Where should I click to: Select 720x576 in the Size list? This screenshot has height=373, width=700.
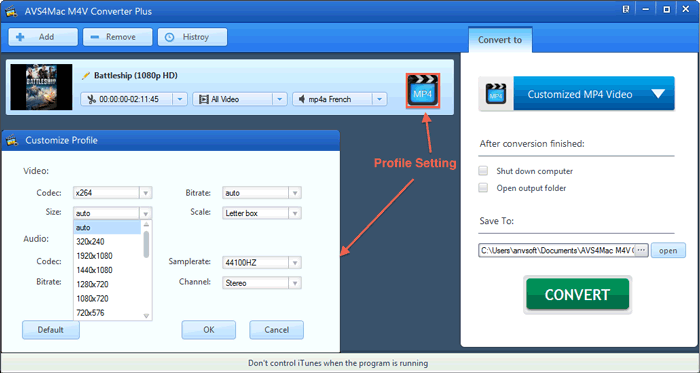[x=108, y=313]
